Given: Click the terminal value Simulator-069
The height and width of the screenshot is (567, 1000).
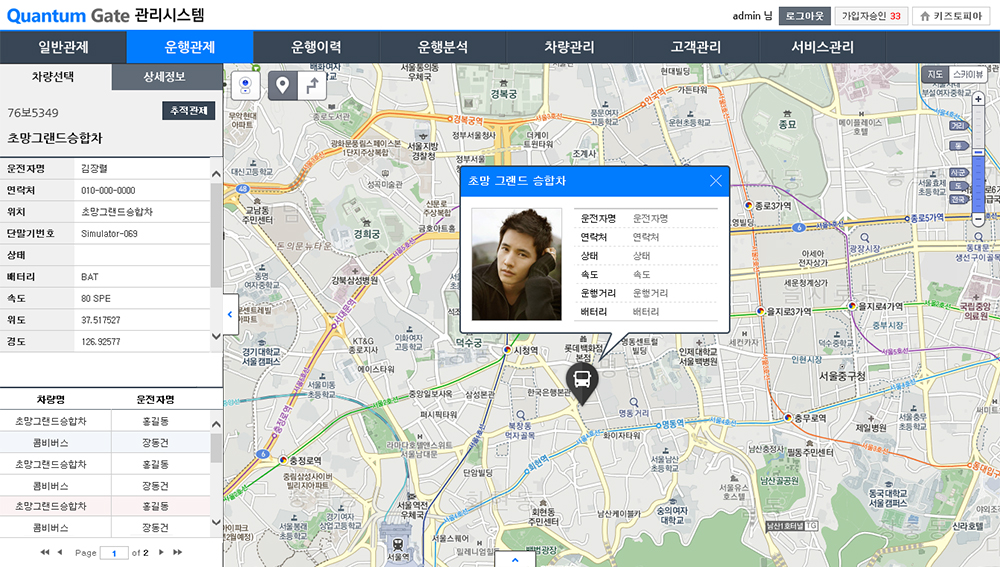Looking at the screenshot, I should [109, 234].
